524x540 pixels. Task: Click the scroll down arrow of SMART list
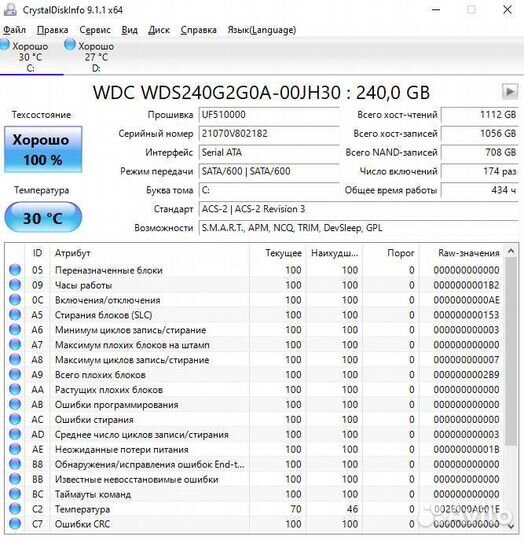point(511,526)
